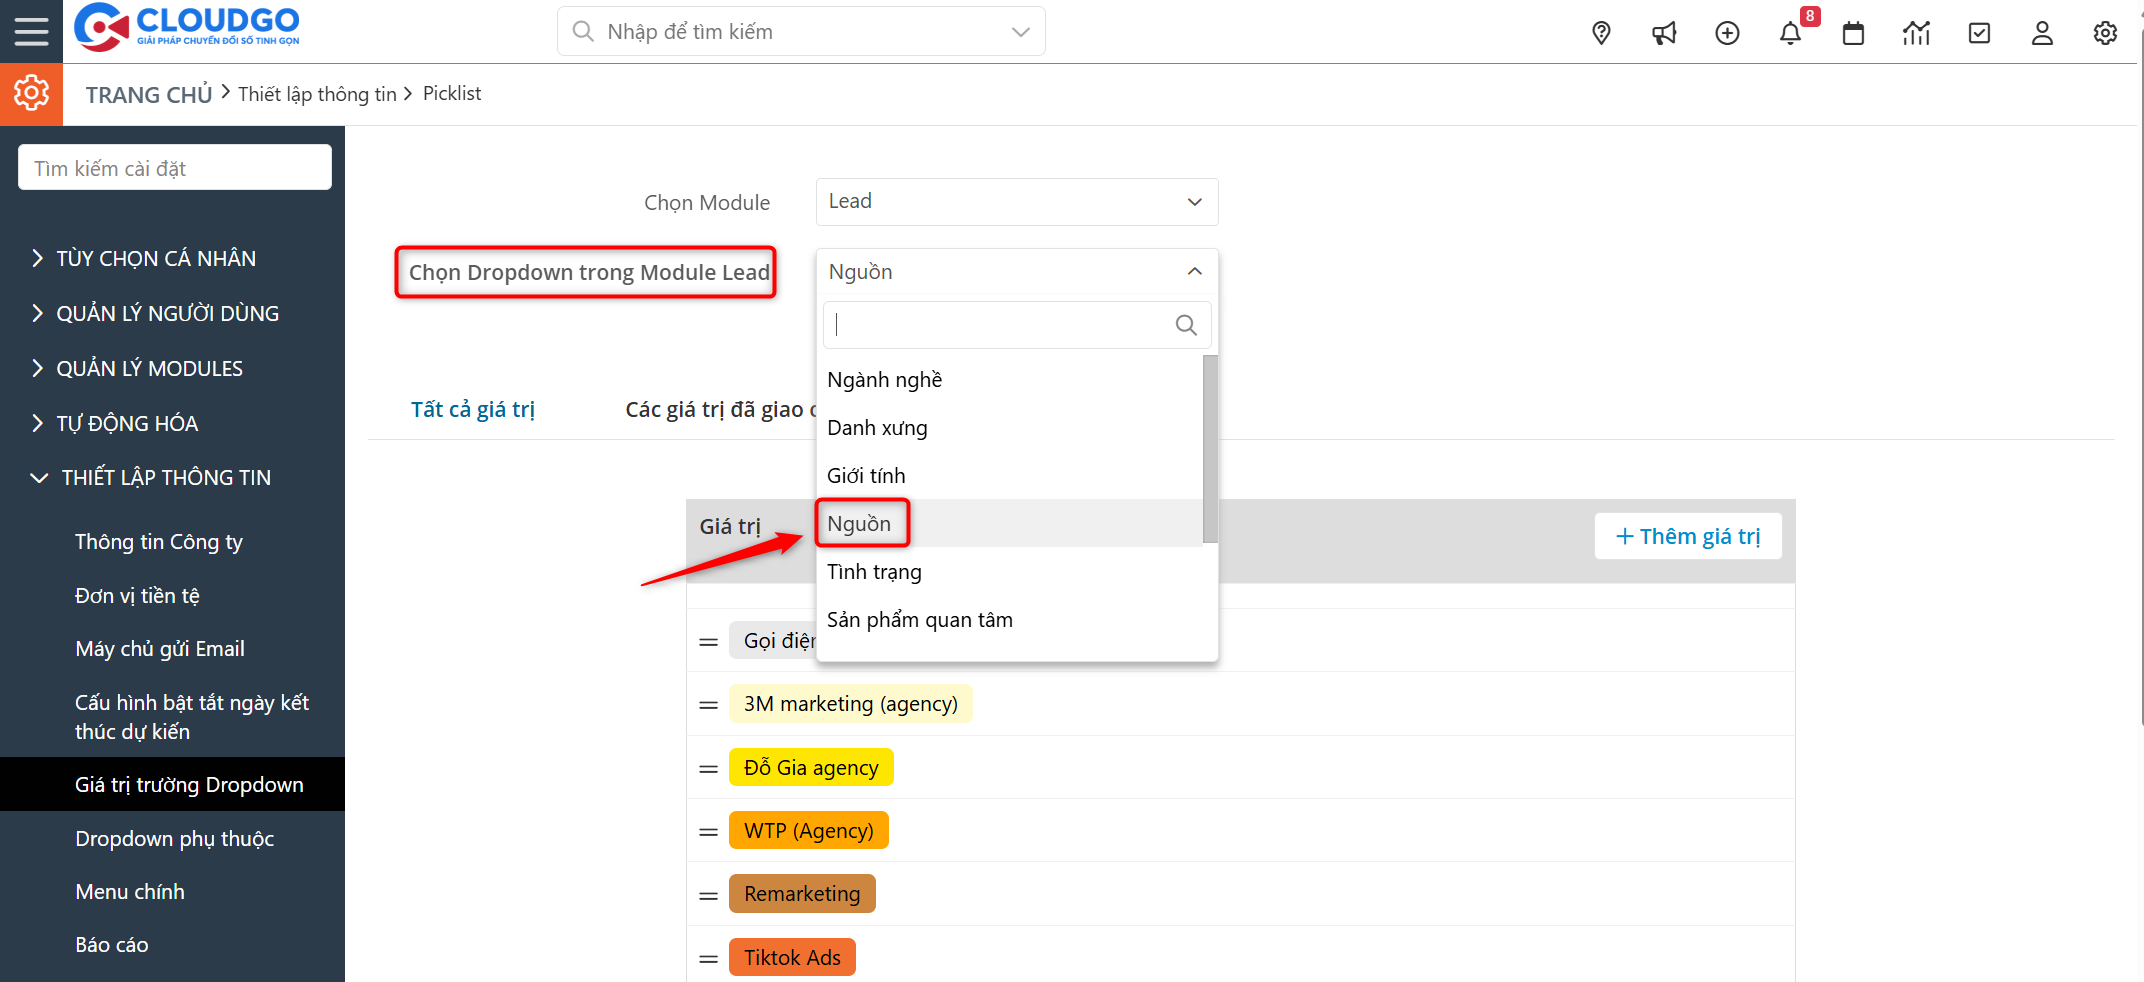This screenshot has height=982, width=2144.
Task: Open the announcements megaphone icon
Action: (x=1664, y=33)
